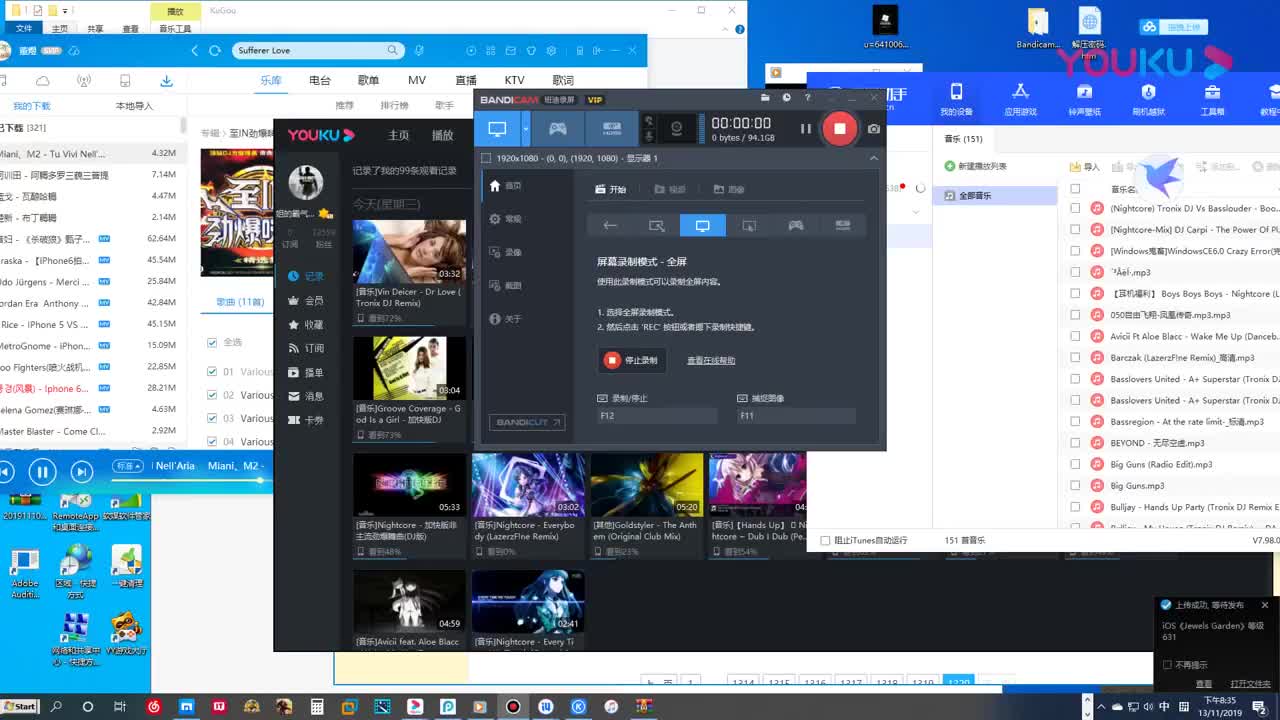The image size is (1280, 720).
Task: Open the 查看在线帮助 online help link
Action: (x=711, y=361)
